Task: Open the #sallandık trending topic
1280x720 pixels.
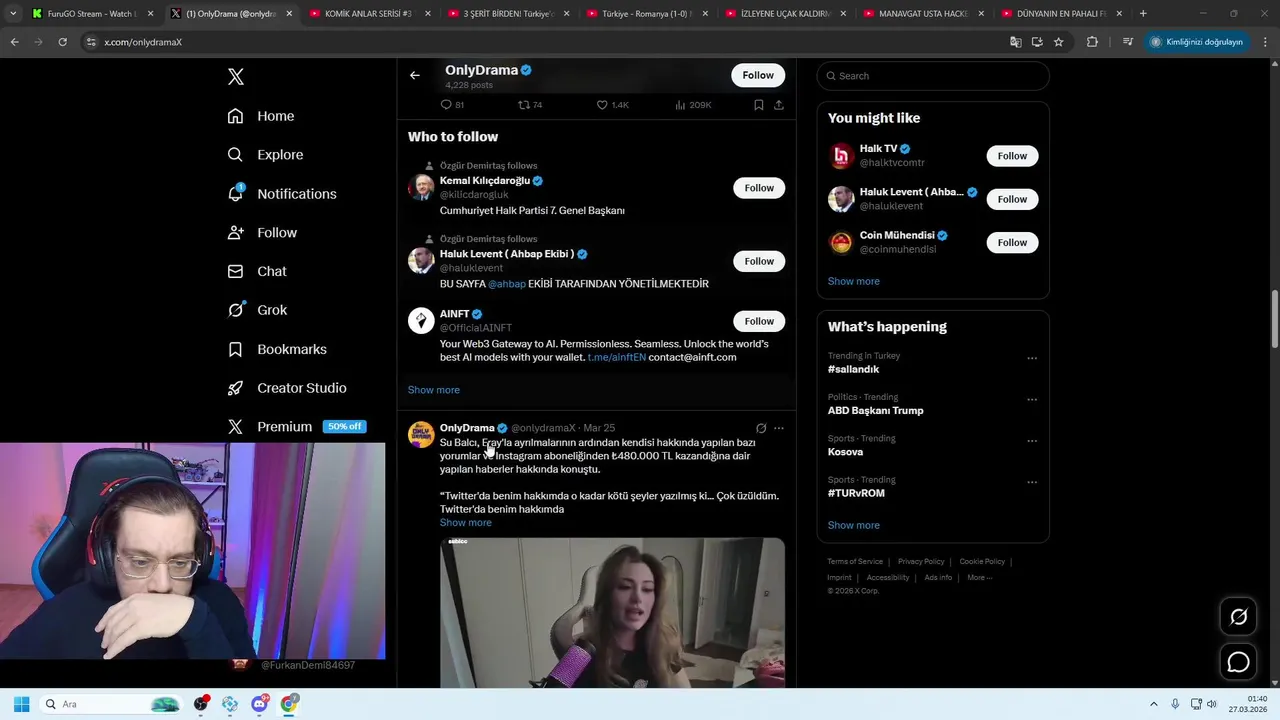Action: coord(853,369)
